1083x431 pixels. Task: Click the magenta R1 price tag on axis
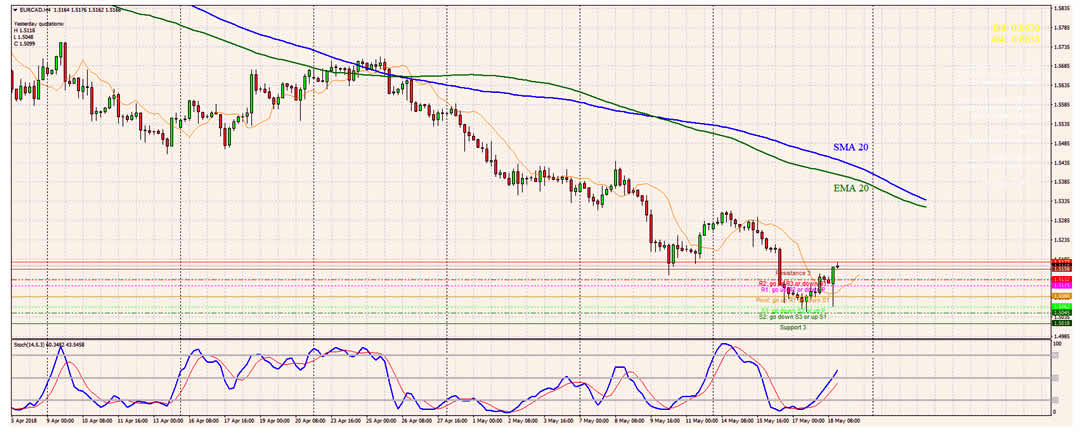[x=1060, y=285]
